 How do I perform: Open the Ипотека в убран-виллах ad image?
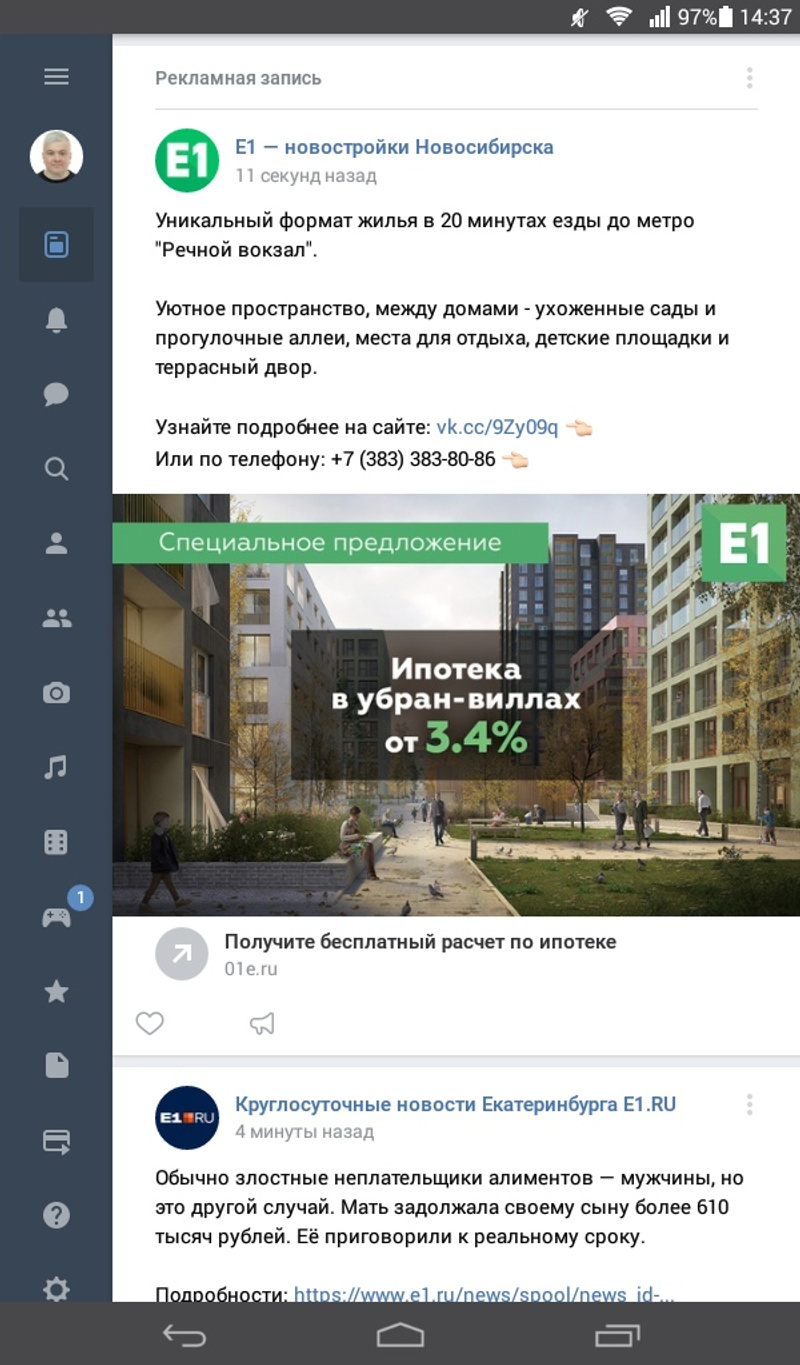click(456, 705)
